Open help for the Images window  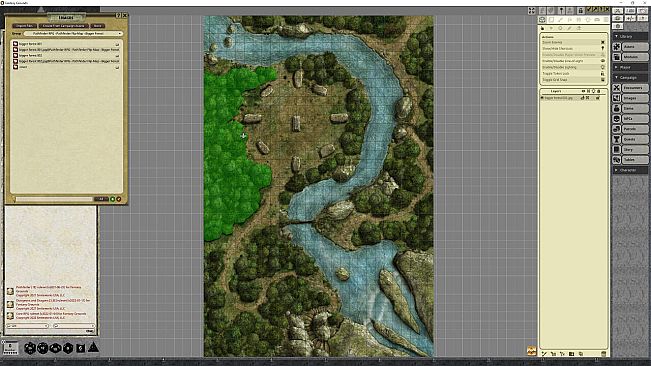(118, 15)
